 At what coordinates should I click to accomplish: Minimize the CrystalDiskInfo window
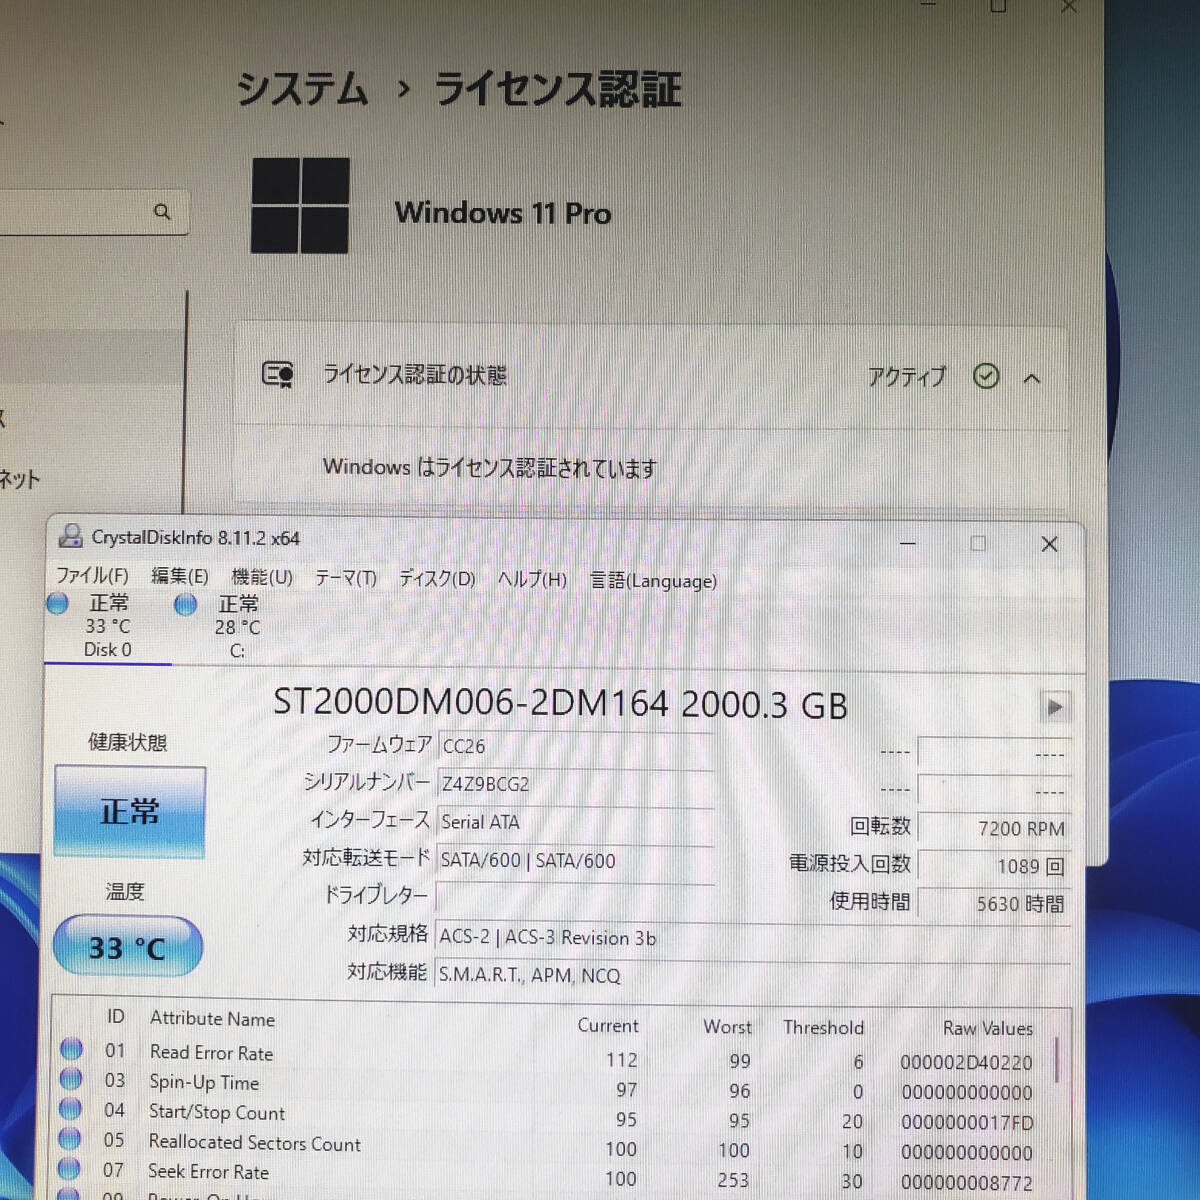[x=908, y=543]
